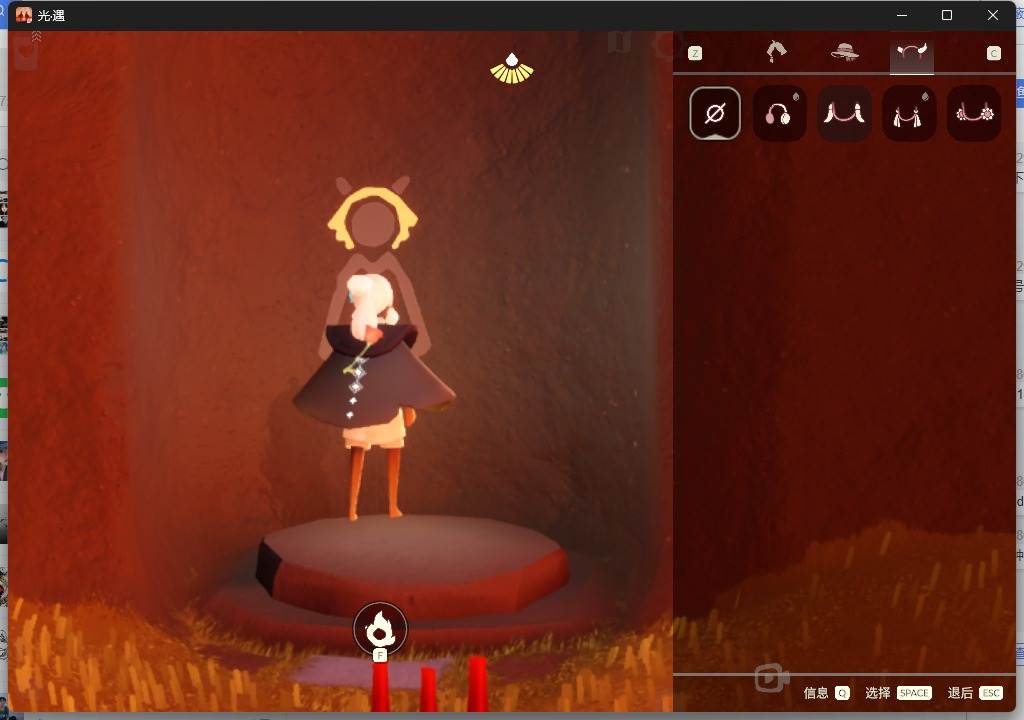This screenshot has height=720, width=1024.
Task: Tap the flame action button marked F
Action: pos(380,629)
